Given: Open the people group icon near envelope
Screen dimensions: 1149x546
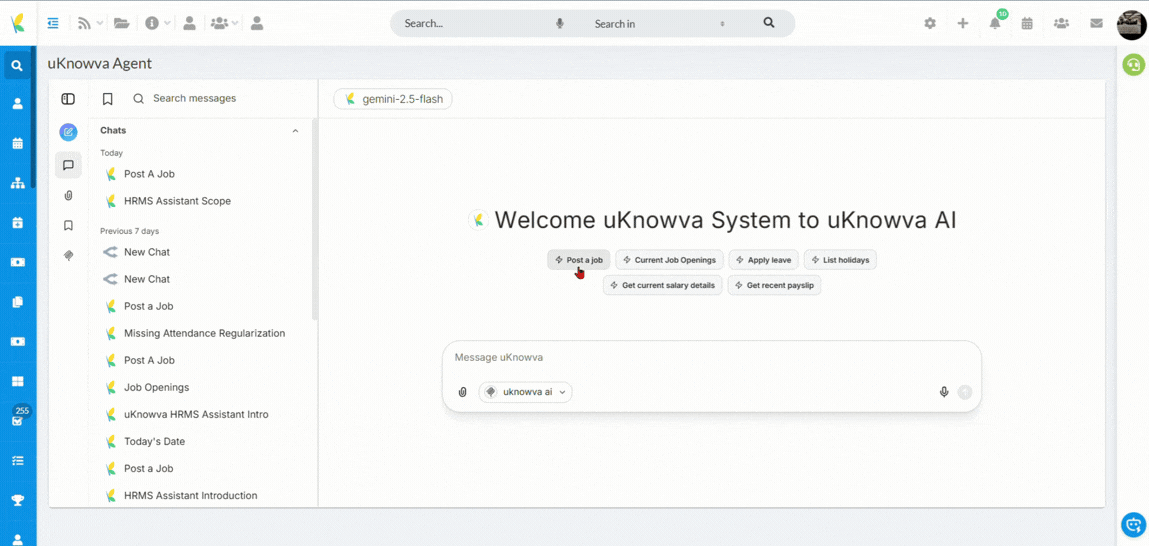Looking at the screenshot, I should click(1061, 23).
